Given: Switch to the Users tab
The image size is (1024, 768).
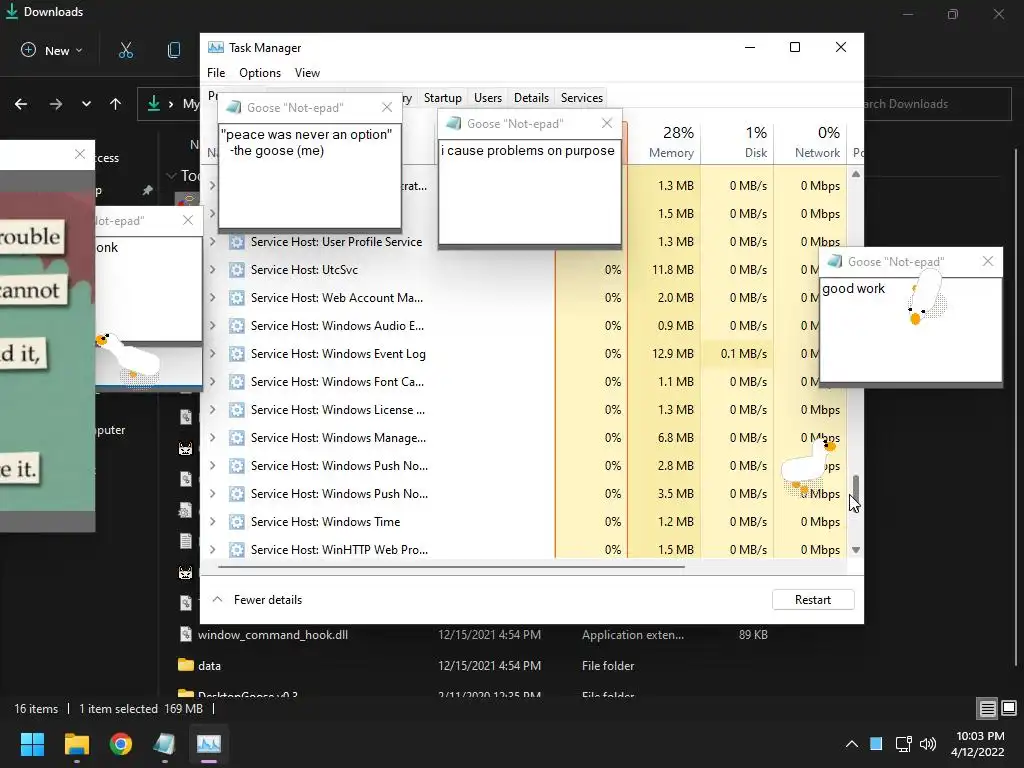Looking at the screenshot, I should (x=488, y=98).
